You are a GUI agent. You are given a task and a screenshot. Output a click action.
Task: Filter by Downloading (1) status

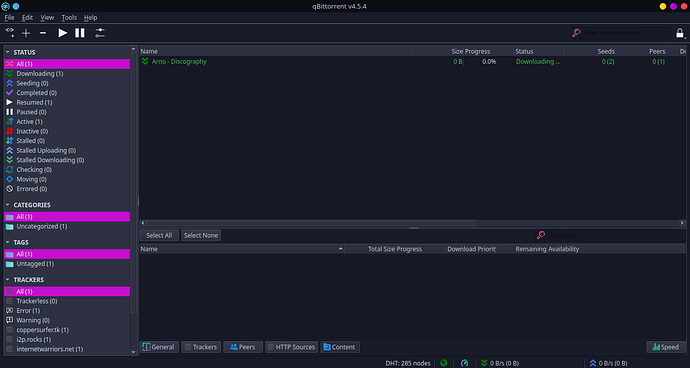click(67, 74)
